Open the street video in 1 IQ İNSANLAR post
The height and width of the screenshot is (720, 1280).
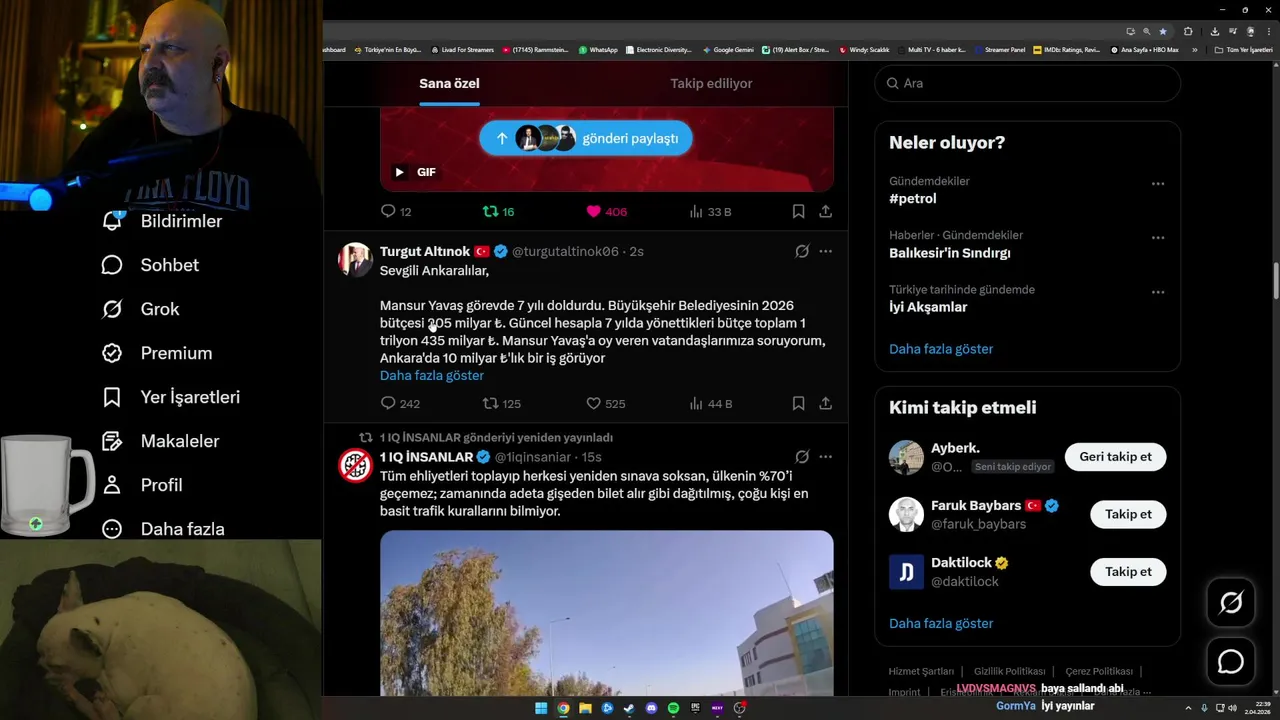[606, 613]
